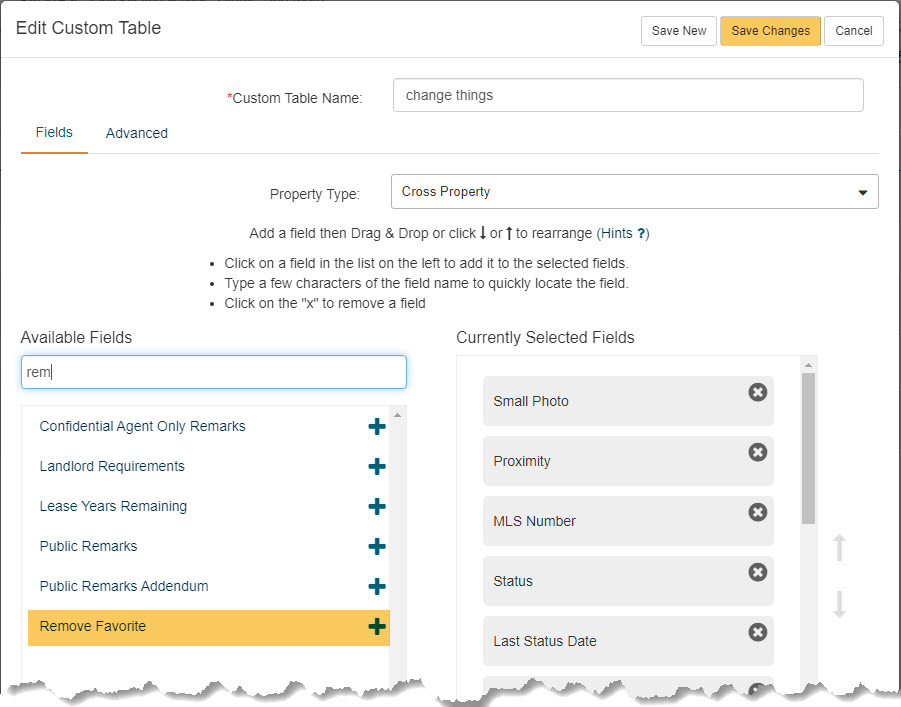901x707 pixels.
Task: Add Landlord Requirements using its plus icon
Action: [x=377, y=466]
